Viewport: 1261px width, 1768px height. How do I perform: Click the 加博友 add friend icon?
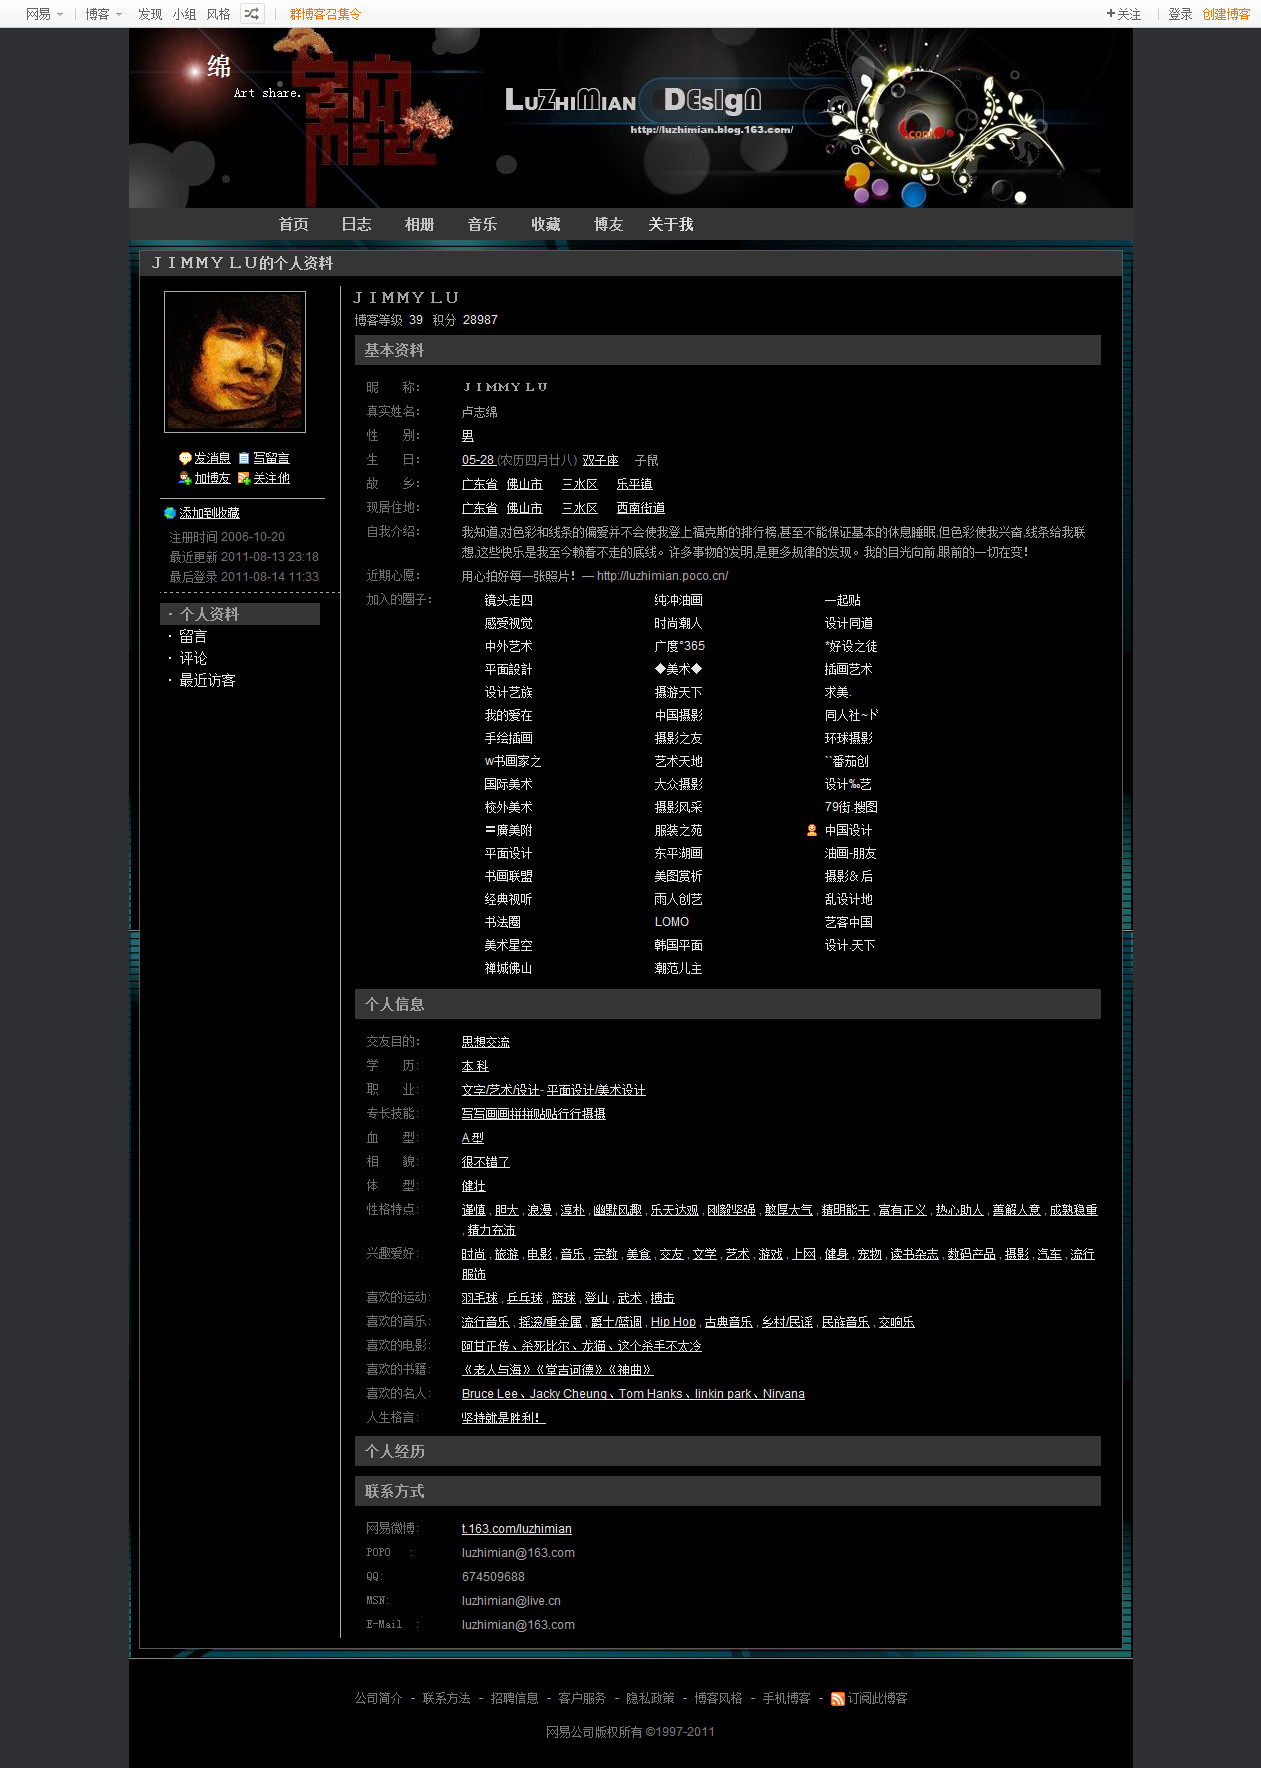click(185, 478)
